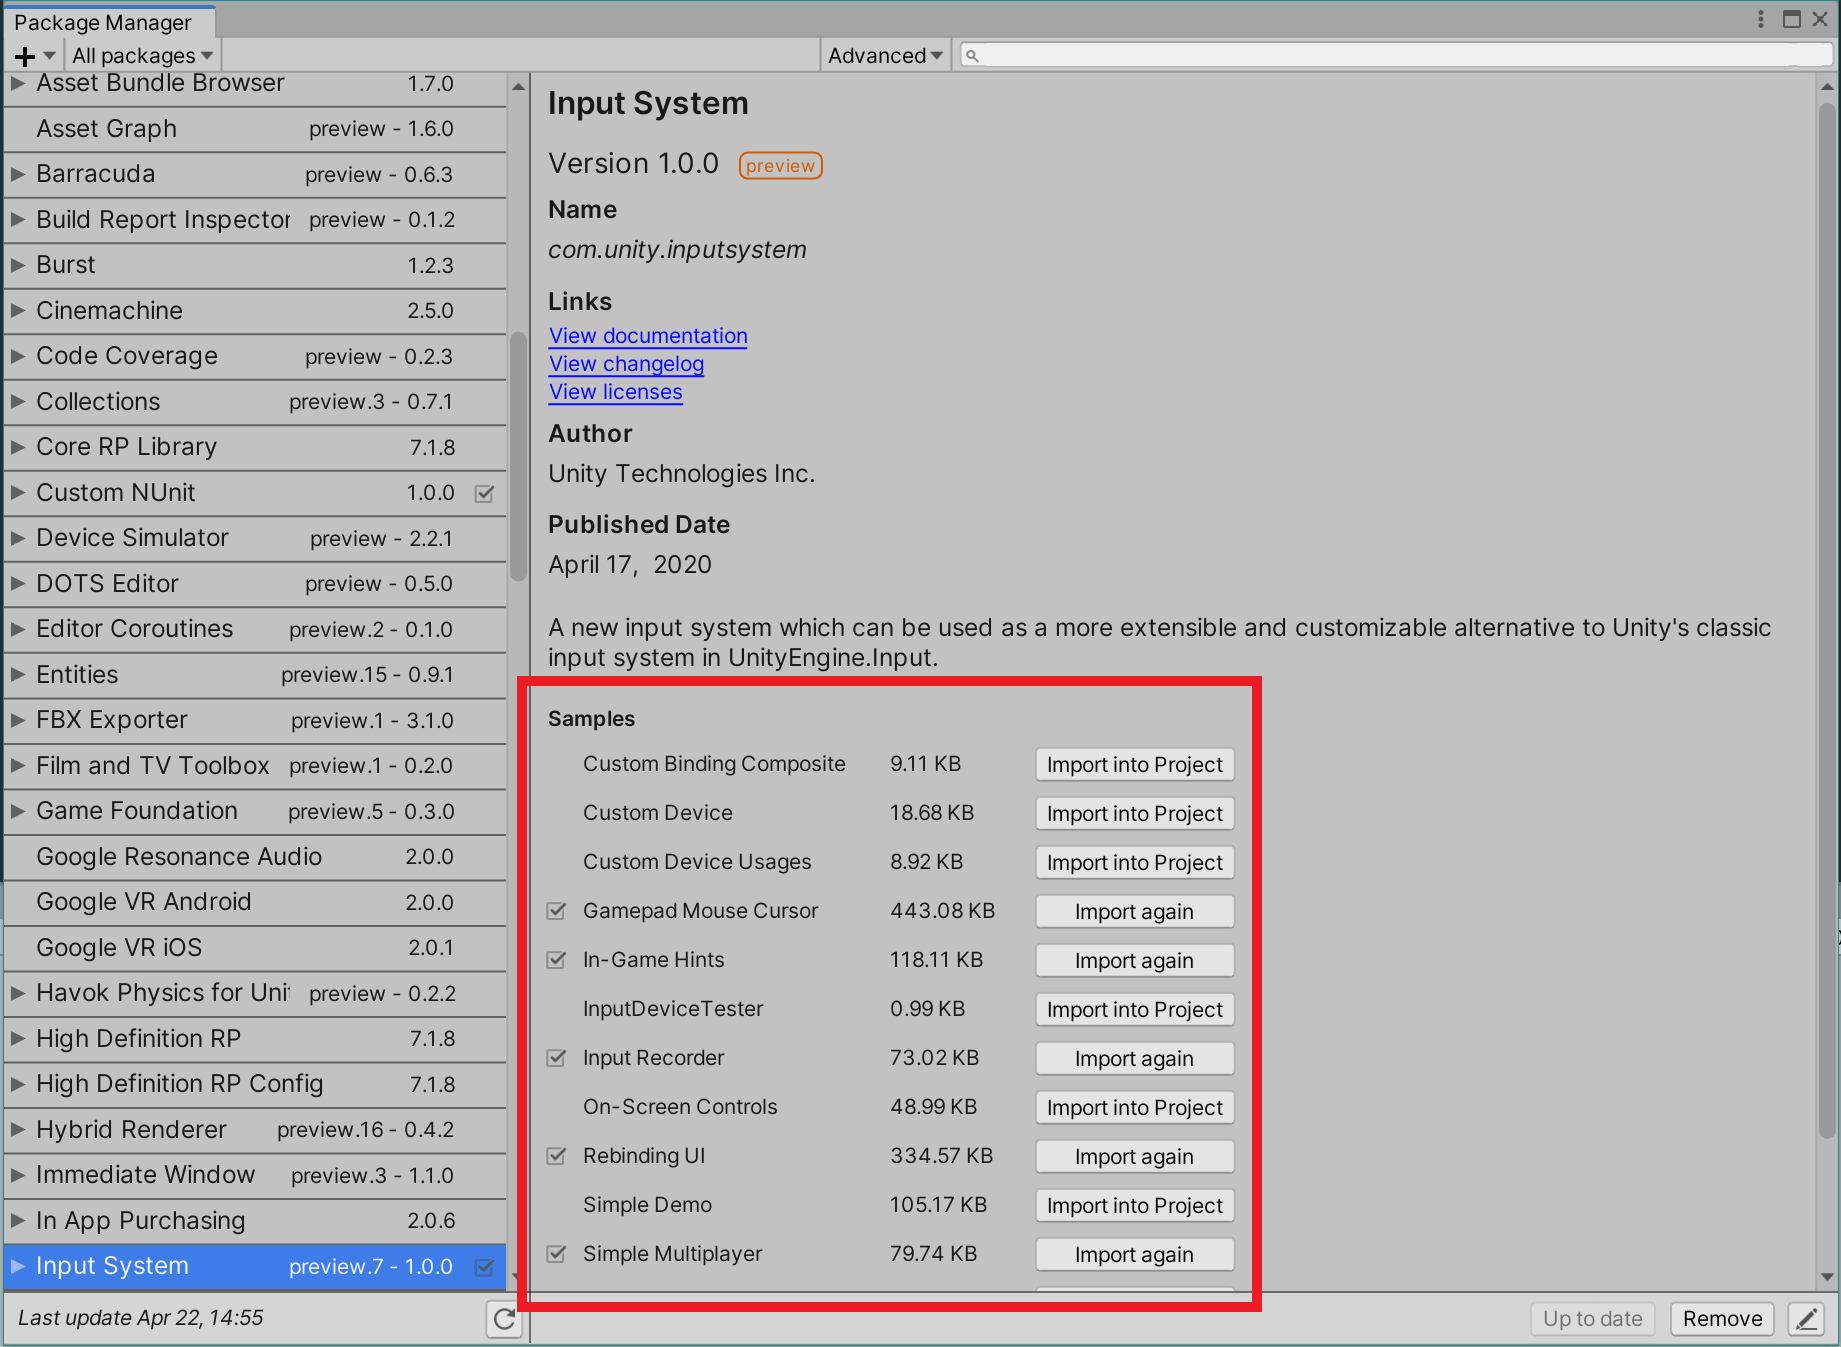The image size is (1841, 1347).
Task: Import the Custom Device sample into project
Action: (1134, 814)
